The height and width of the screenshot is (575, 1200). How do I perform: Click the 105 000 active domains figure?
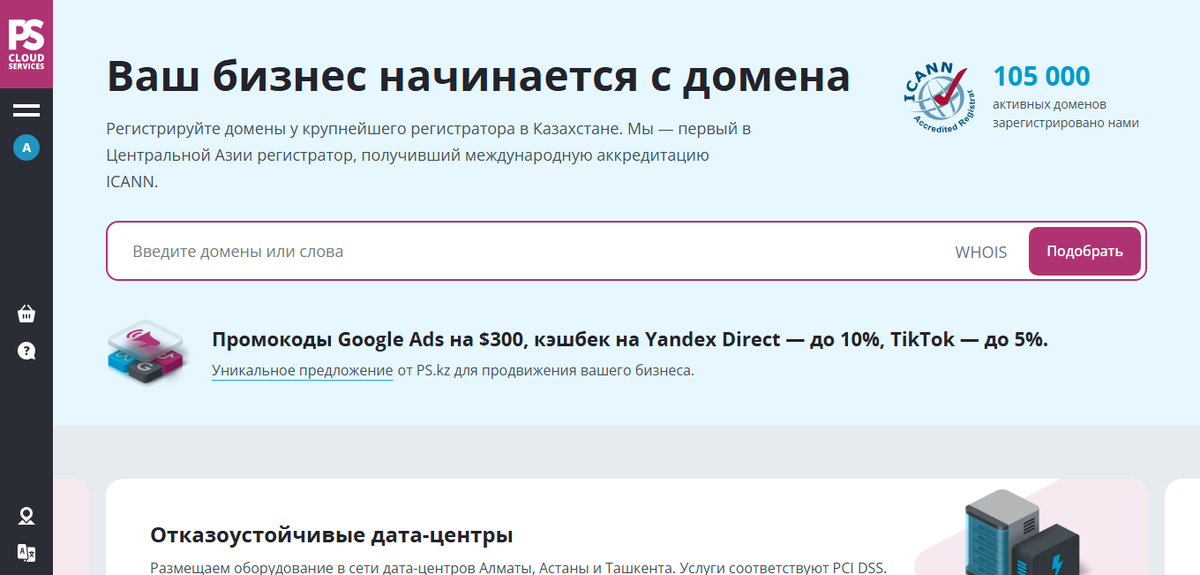pyautogui.click(x=1041, y=76)
